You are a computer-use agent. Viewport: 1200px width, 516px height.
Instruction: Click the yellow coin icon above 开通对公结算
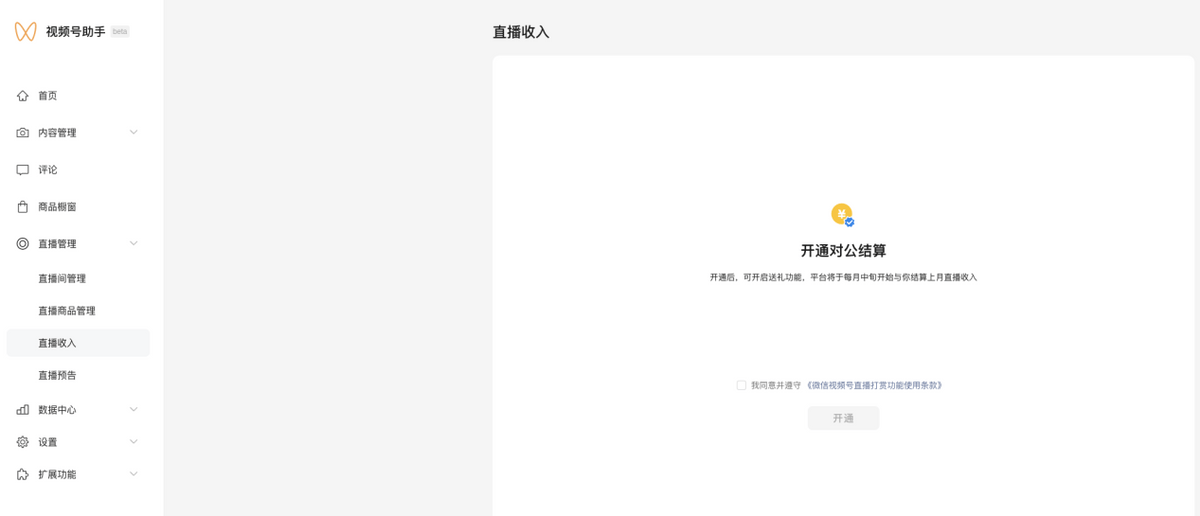pos(843,215)
